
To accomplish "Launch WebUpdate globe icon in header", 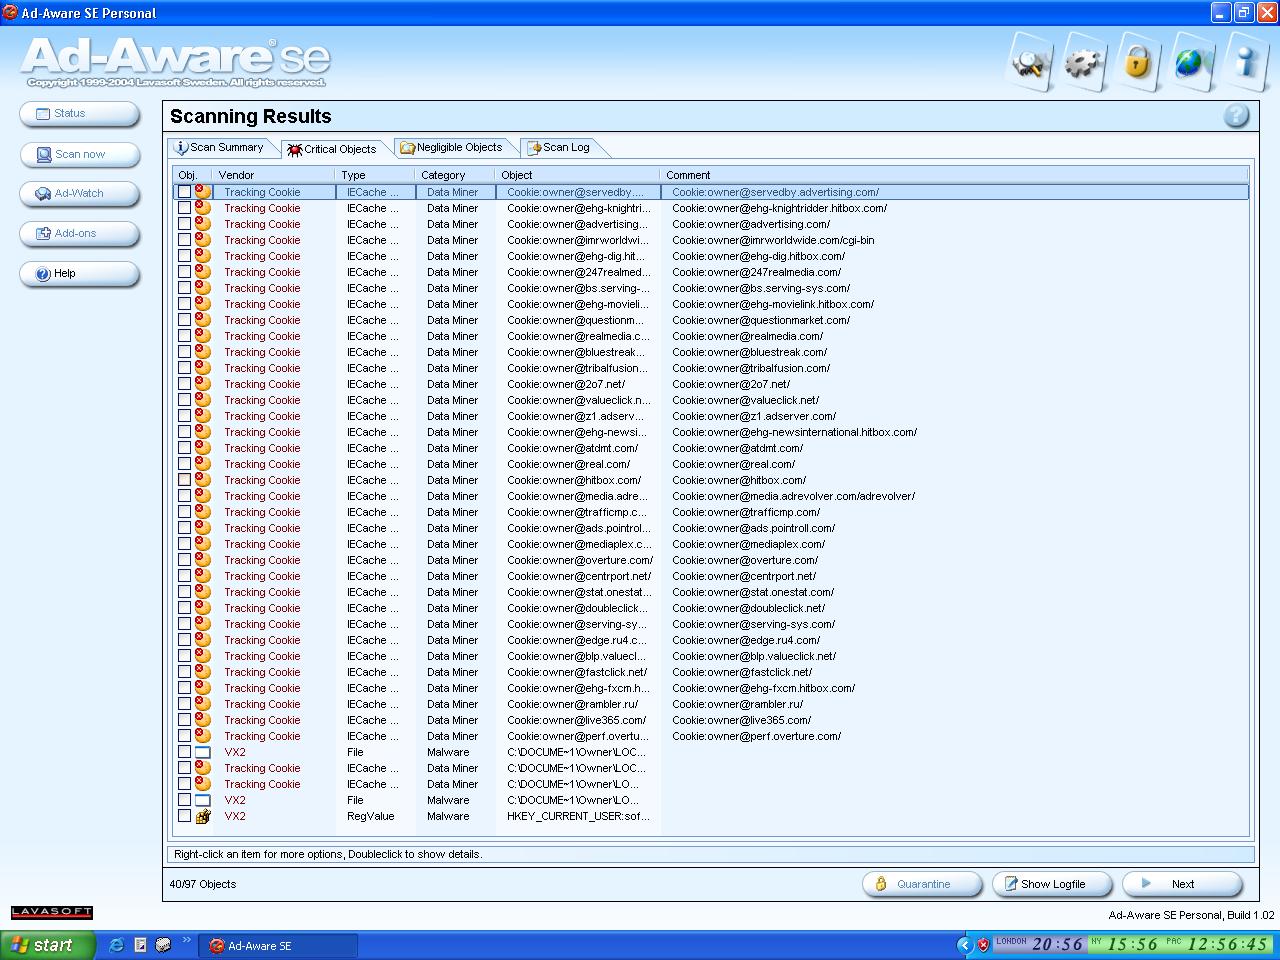I will pyautogui.click(x=1192, y=62).
